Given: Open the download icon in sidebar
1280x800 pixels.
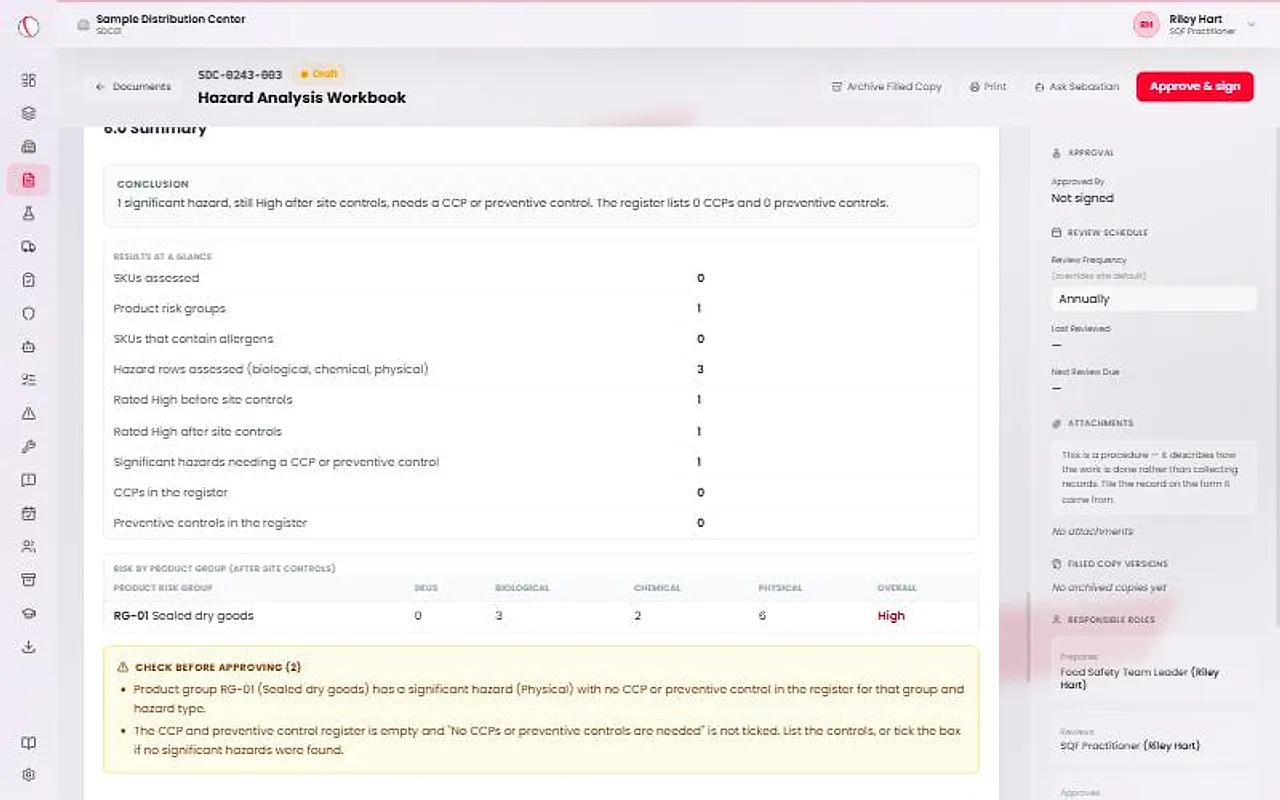Looking at the screenshot, I should coord(29,647).
